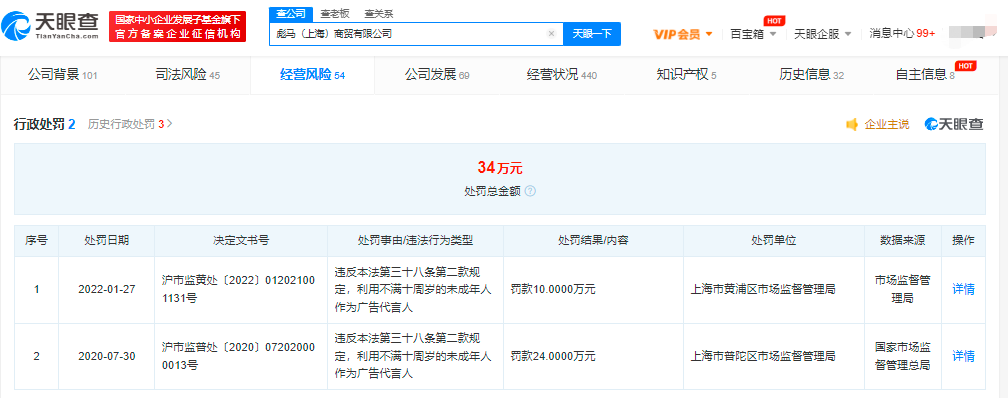1008x398 pixels.
Task: Click the 序号 column header
Action: [36, 240]
